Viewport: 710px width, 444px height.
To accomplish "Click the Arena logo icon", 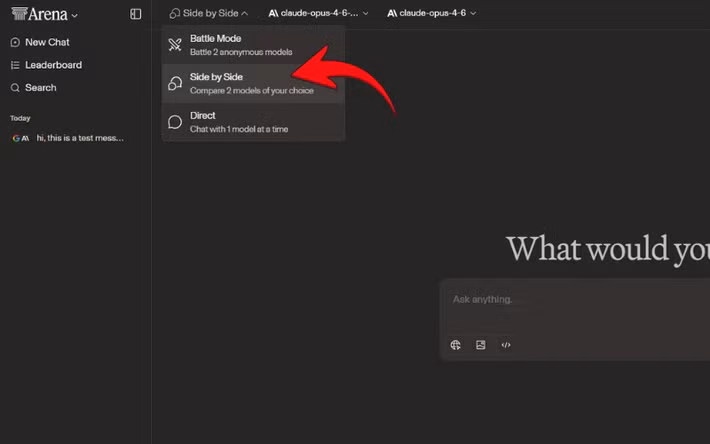I will pos(18,14).
